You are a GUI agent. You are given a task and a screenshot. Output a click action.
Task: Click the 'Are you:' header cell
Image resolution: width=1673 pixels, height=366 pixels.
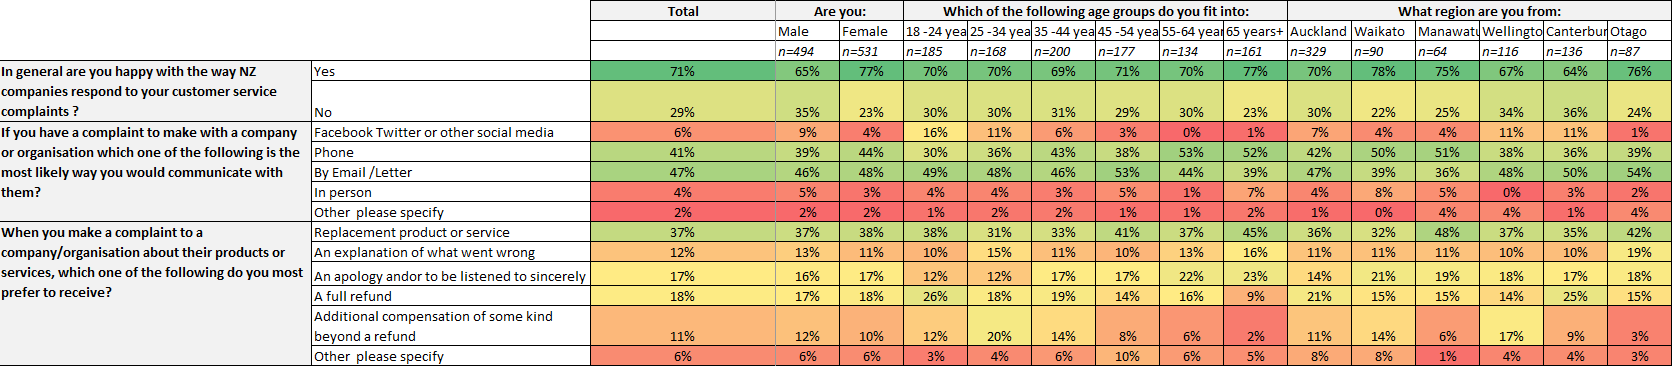pos(840,11)
